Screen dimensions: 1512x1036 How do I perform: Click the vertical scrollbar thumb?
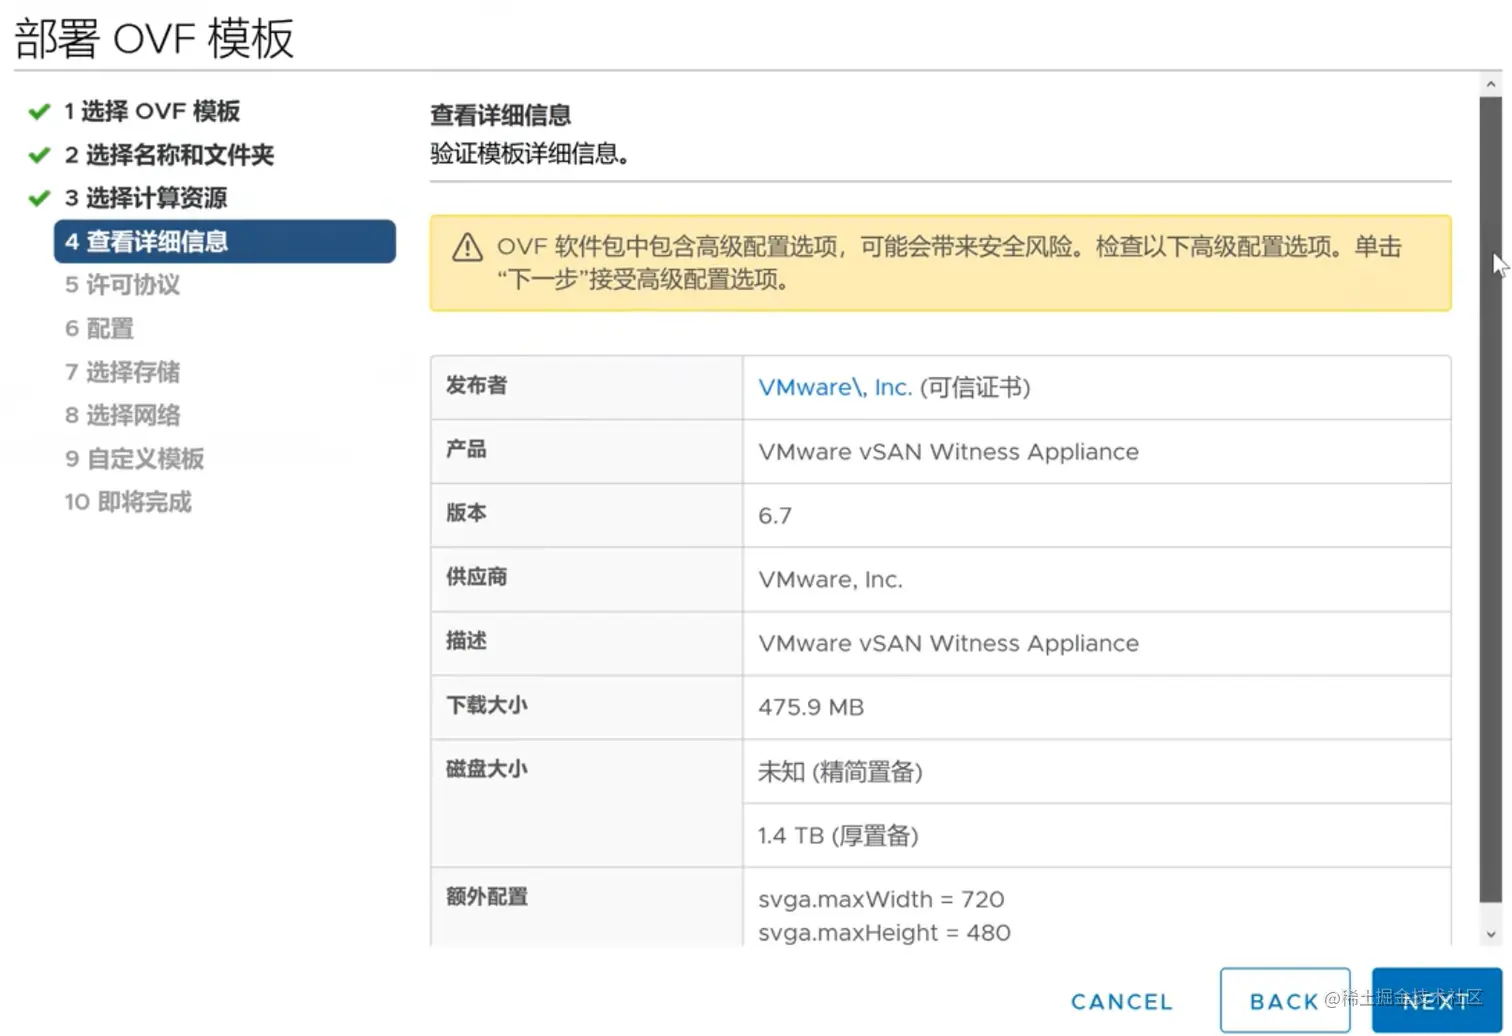pyautogui.click(x=1491, y=500)
